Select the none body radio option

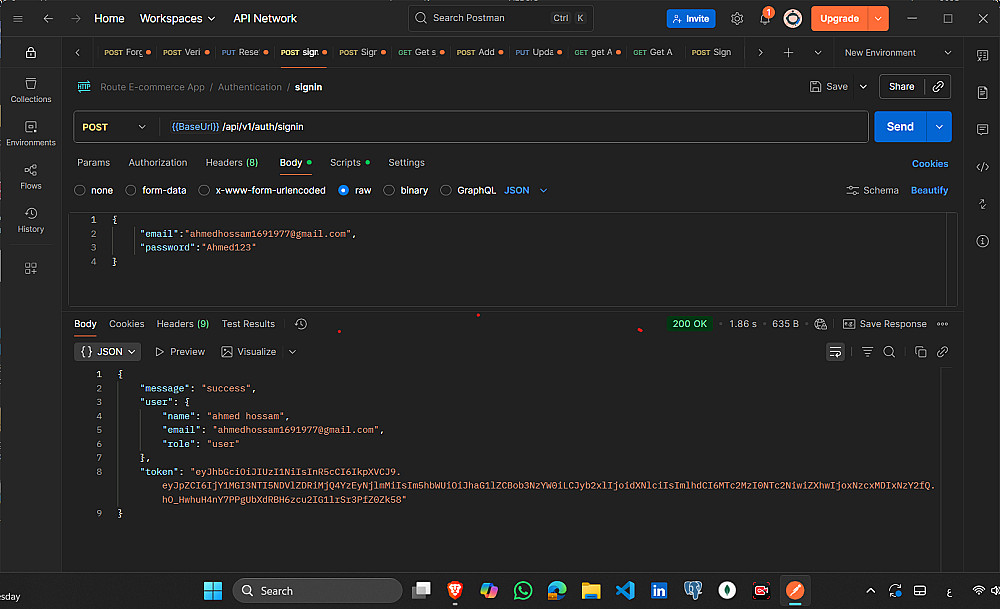[80, 190]
